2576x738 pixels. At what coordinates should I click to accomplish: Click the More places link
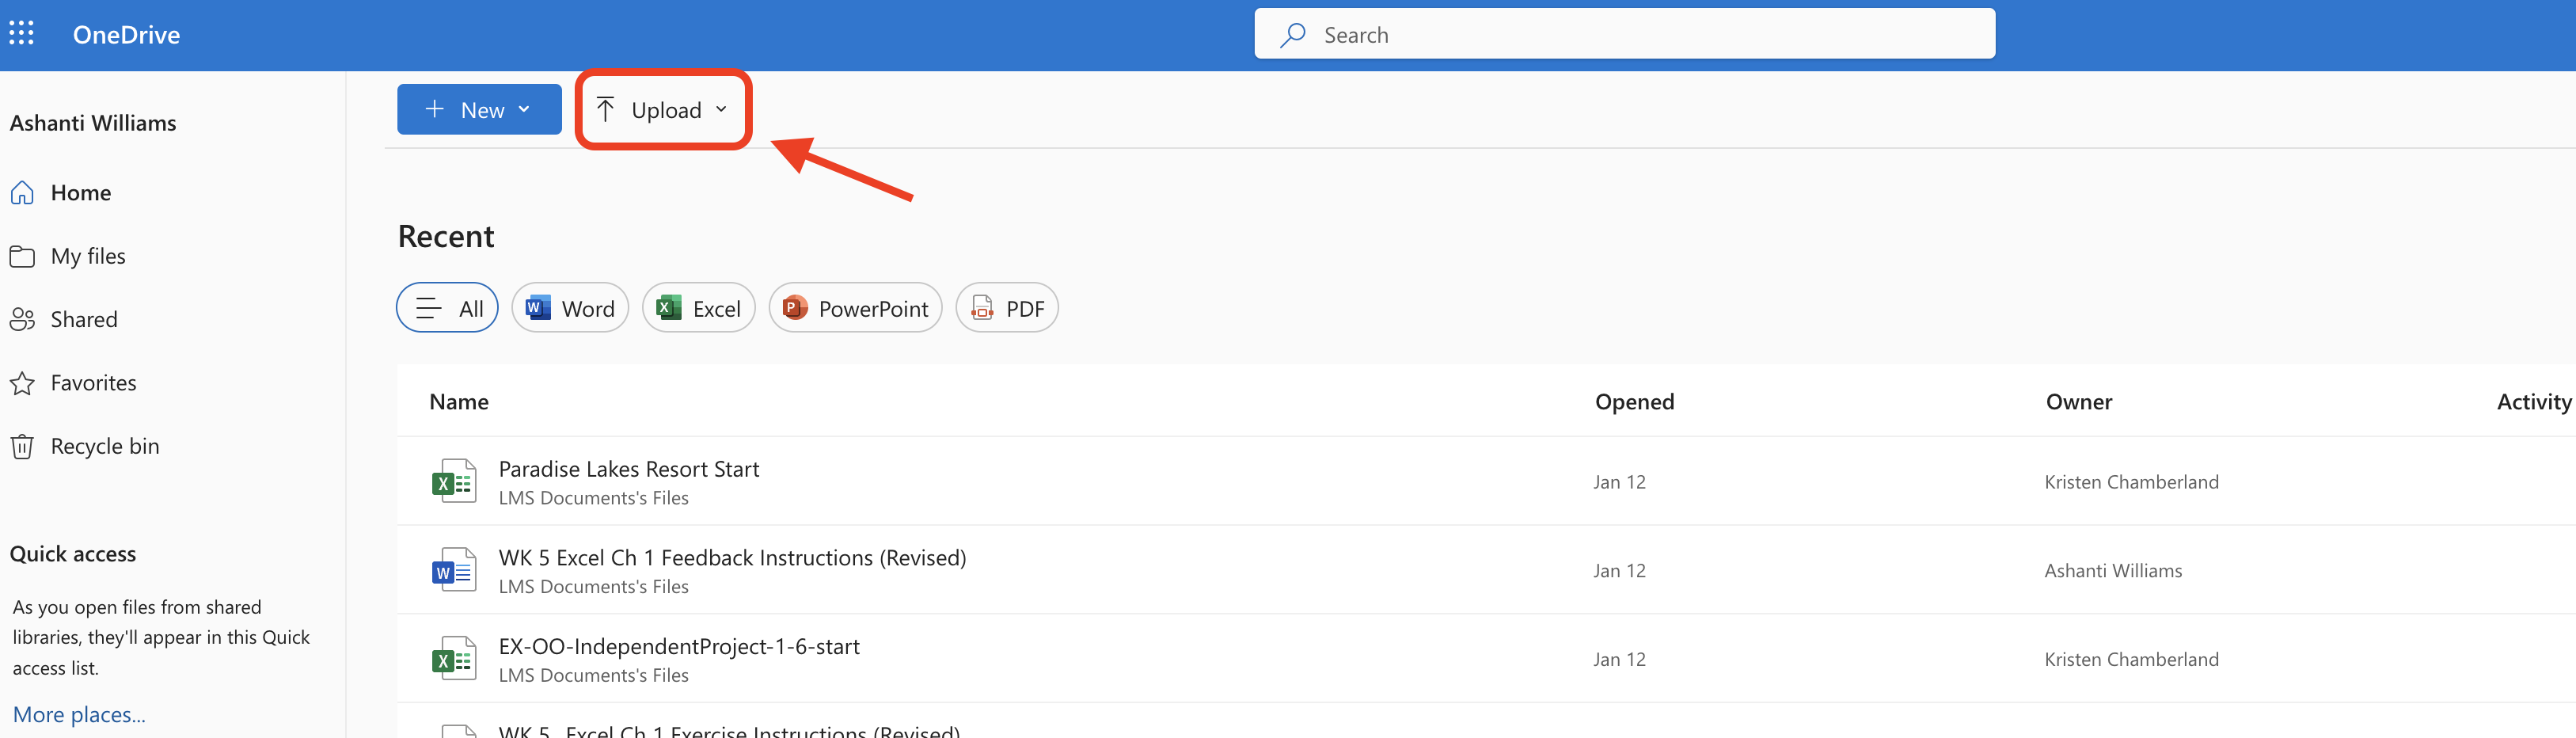[79, 714]
